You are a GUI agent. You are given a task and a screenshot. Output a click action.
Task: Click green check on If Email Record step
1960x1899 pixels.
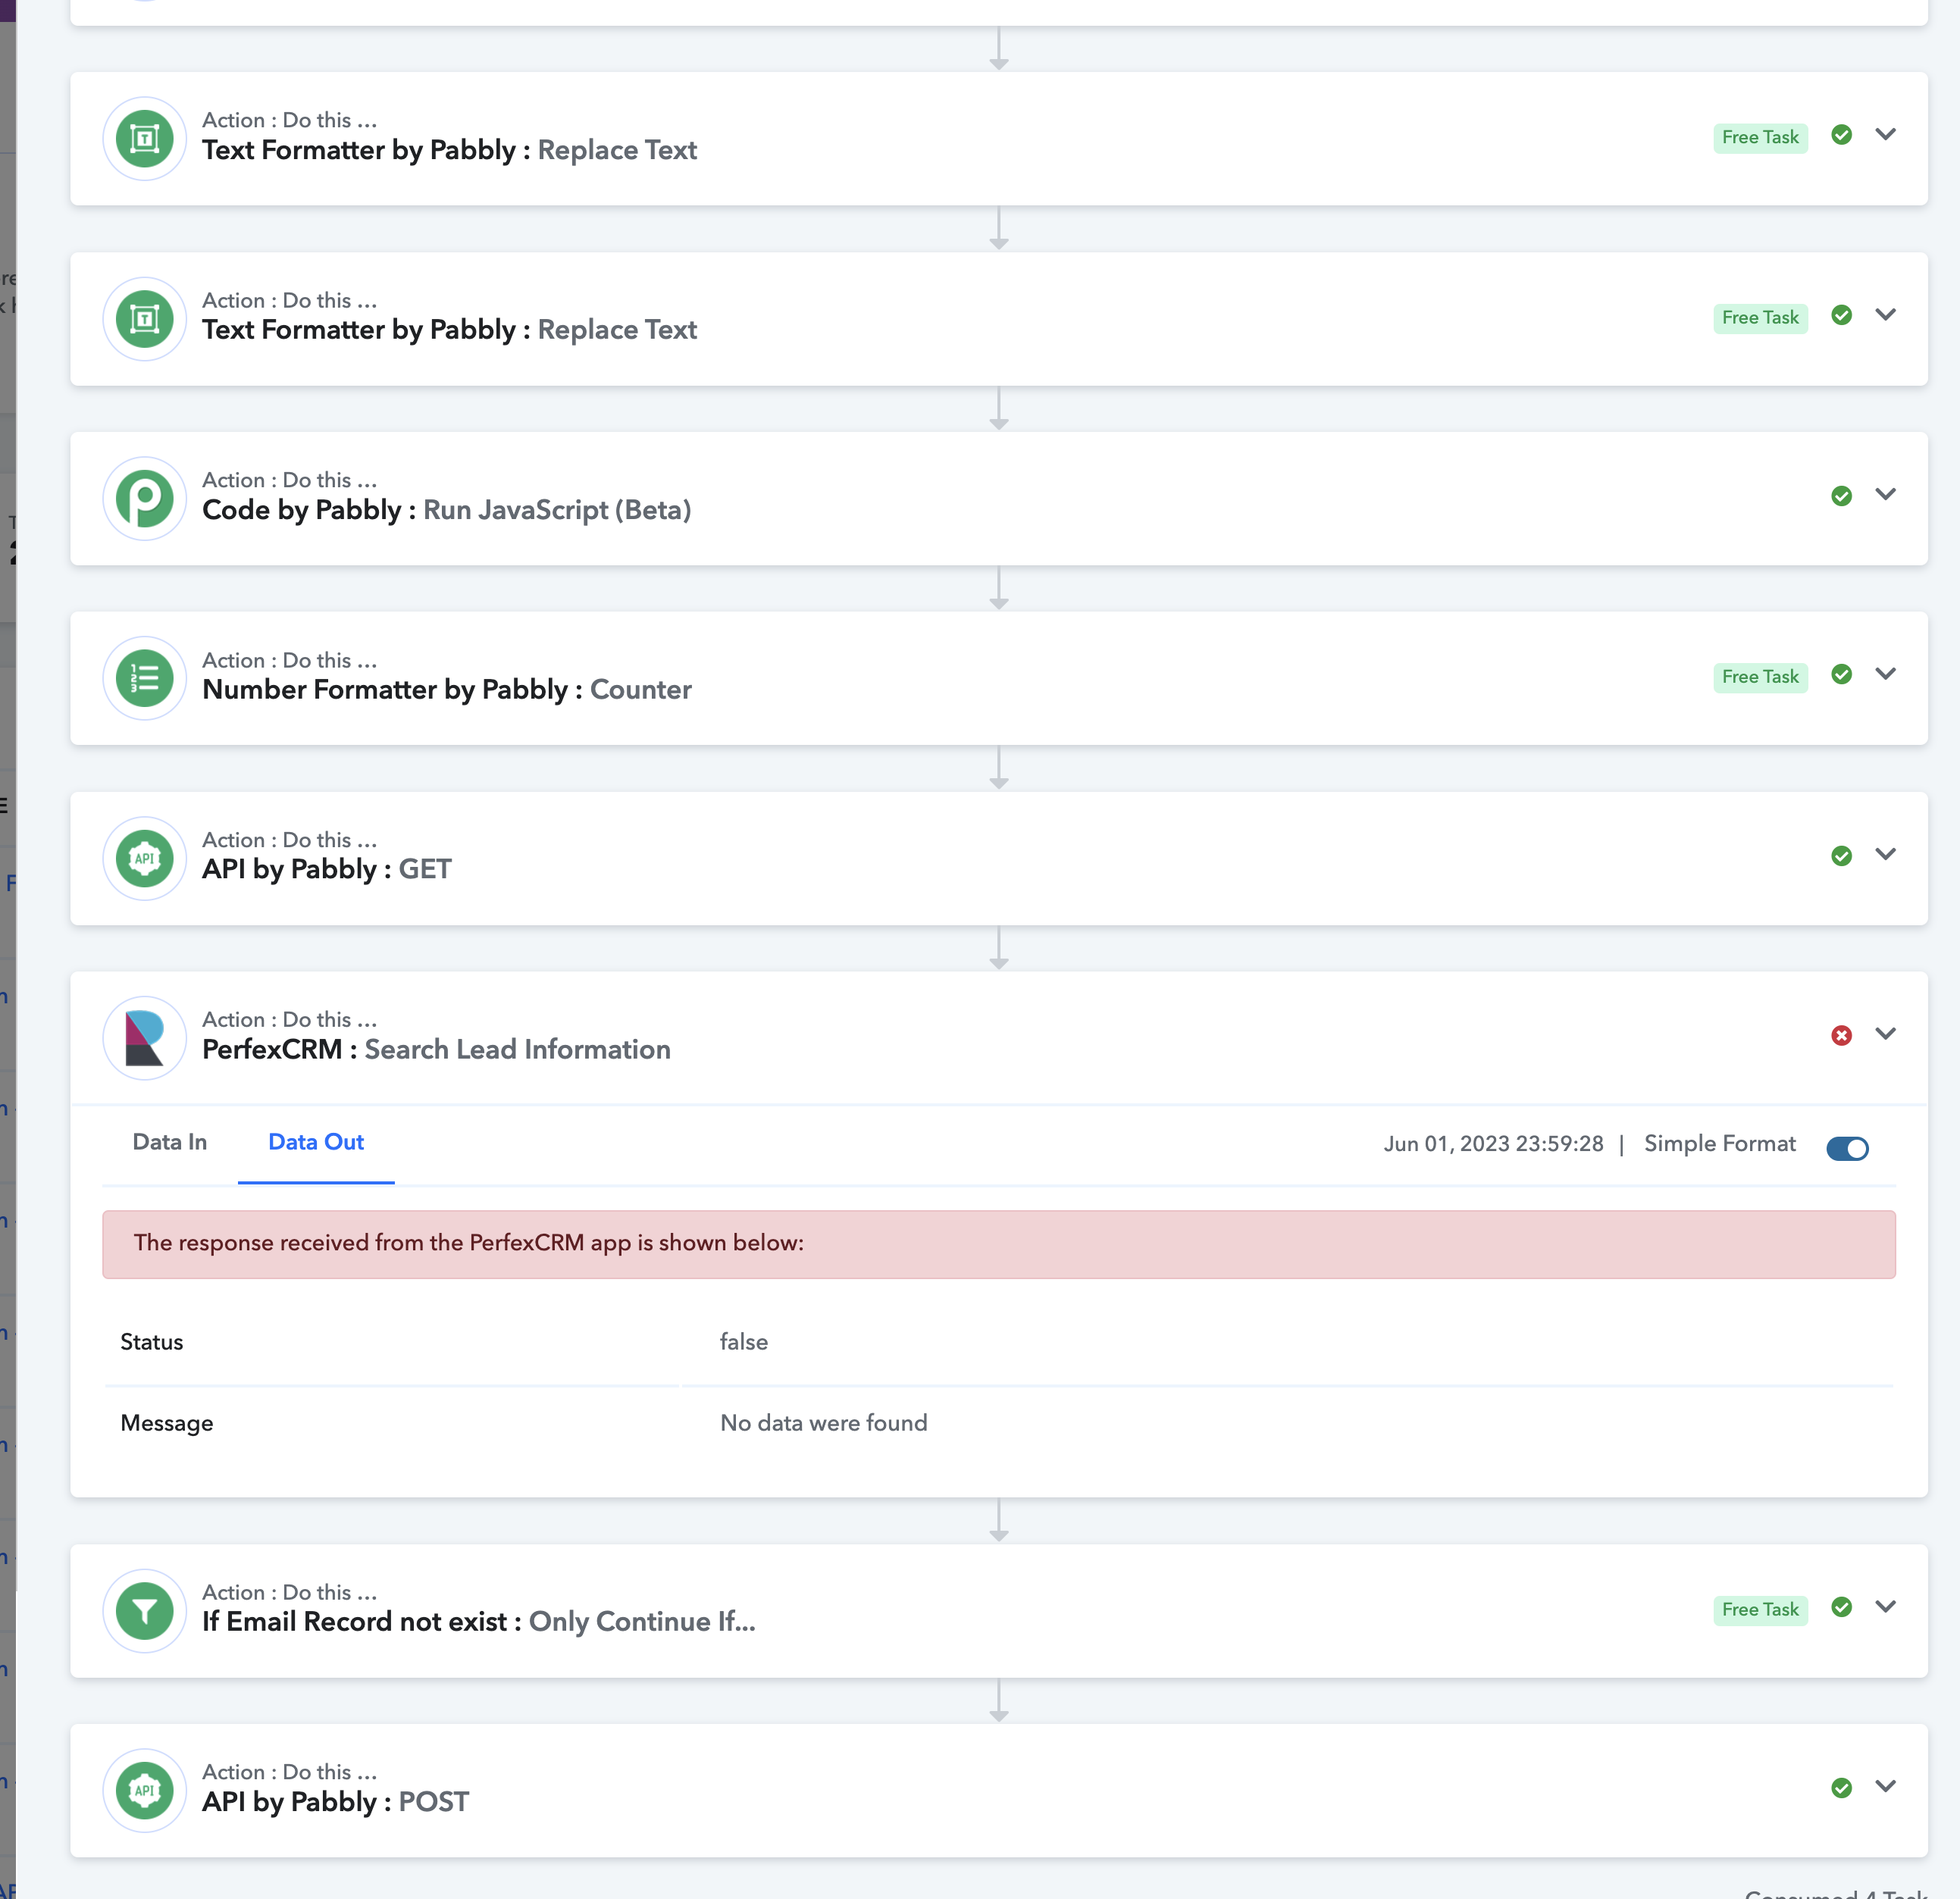click(x=1841, y=1607)
